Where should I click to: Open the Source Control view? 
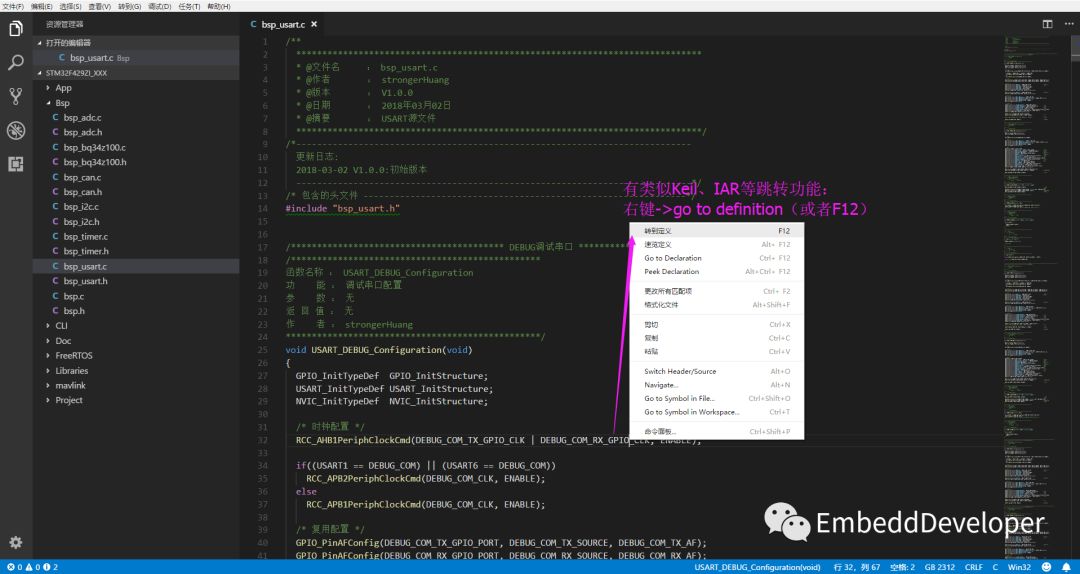(16, 96)
